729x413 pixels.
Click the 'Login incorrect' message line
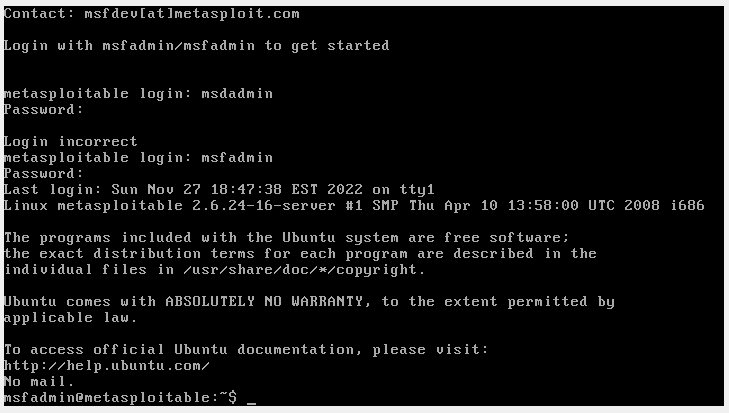71,142
